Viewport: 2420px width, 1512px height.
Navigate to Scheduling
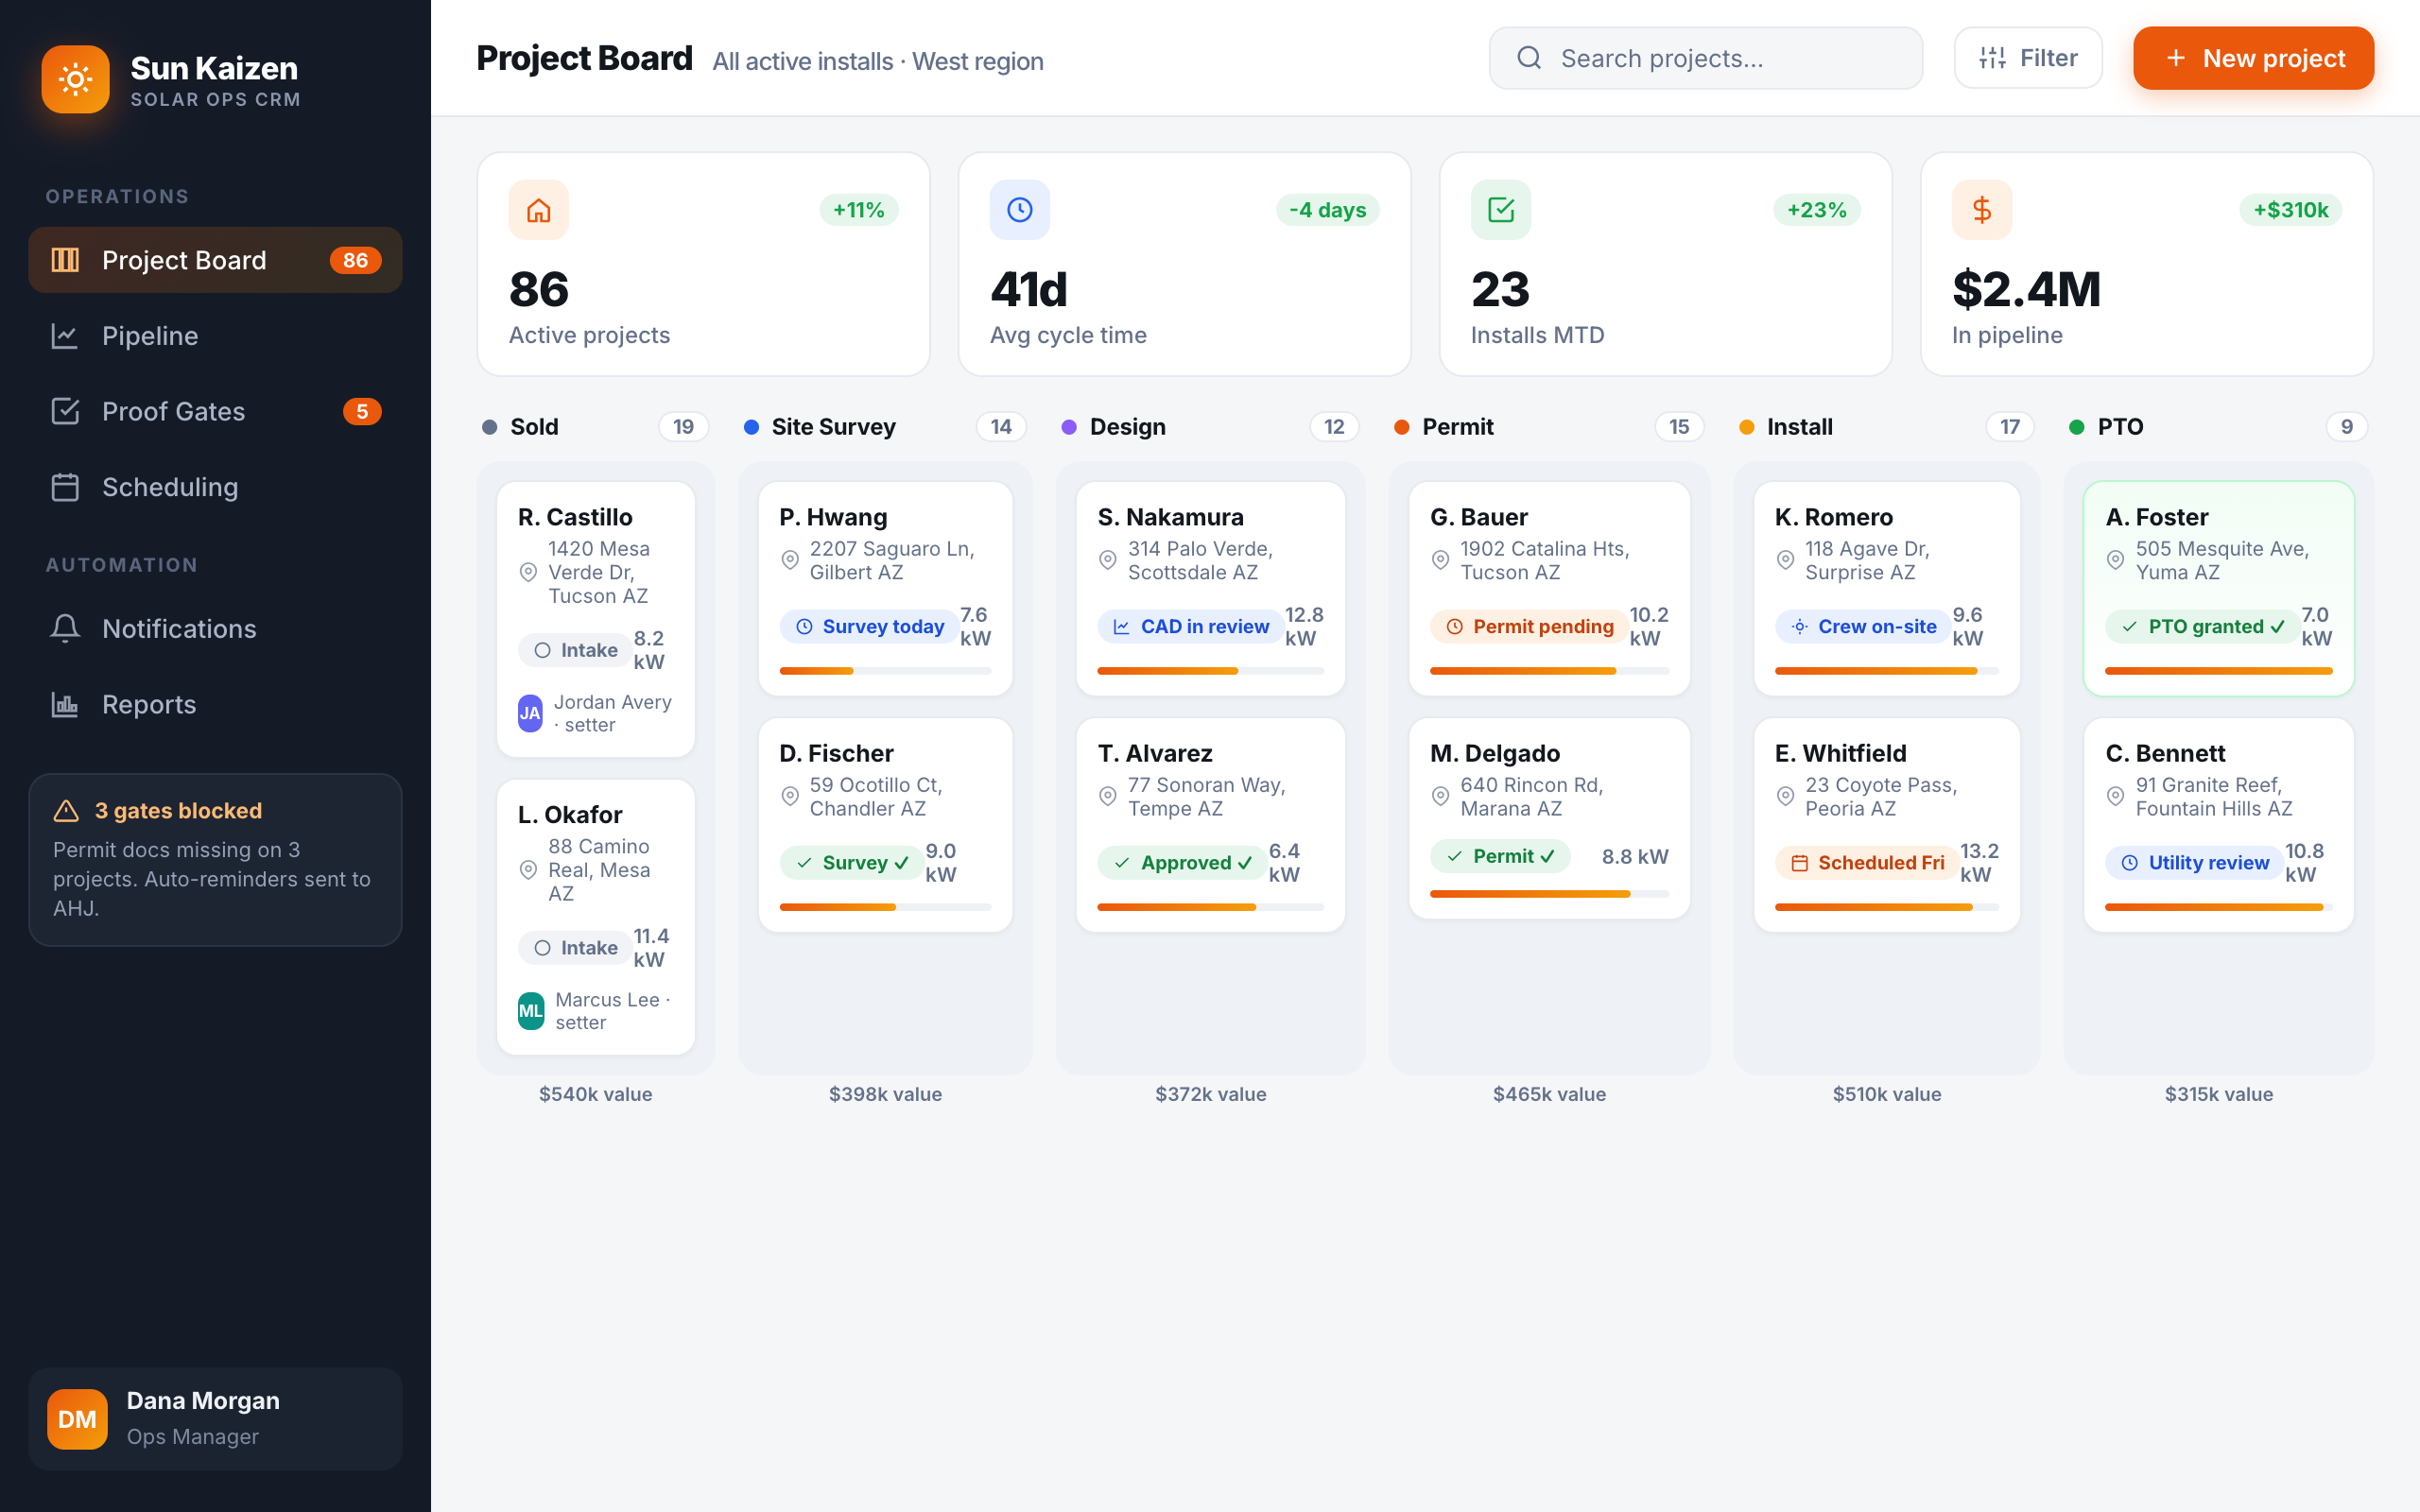[215, 487]
